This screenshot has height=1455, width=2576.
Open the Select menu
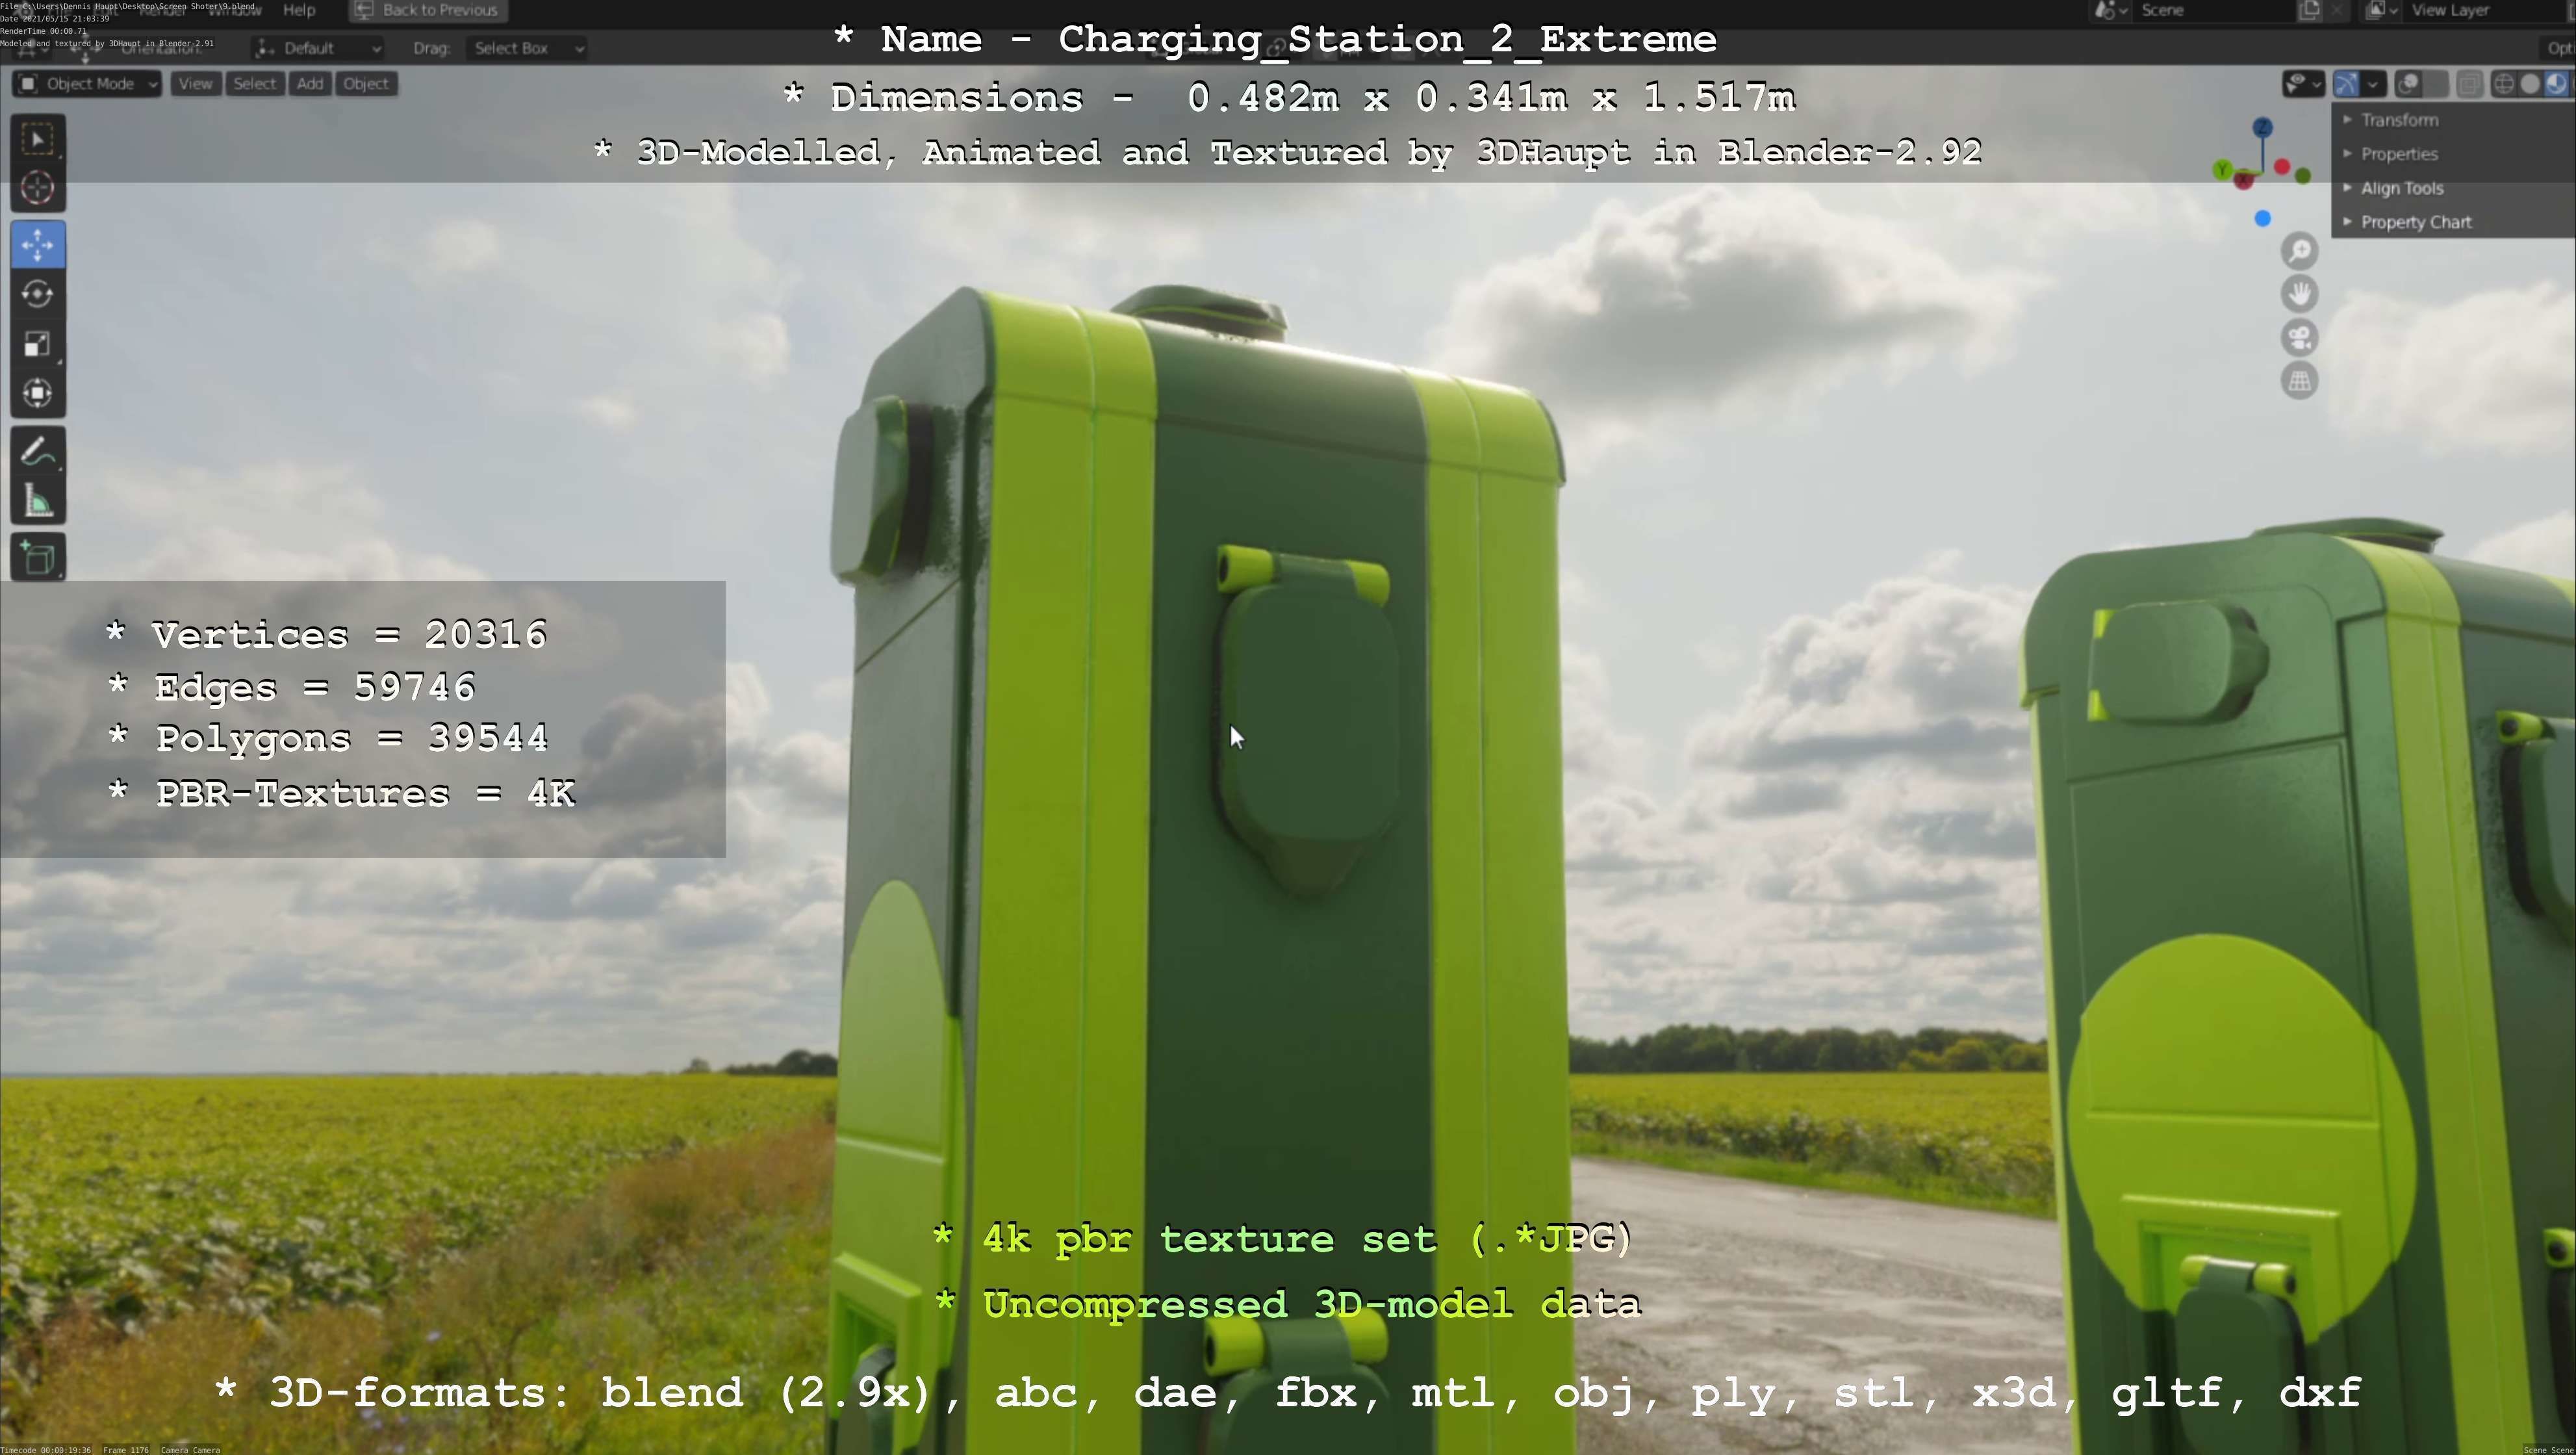pos(254,84)
